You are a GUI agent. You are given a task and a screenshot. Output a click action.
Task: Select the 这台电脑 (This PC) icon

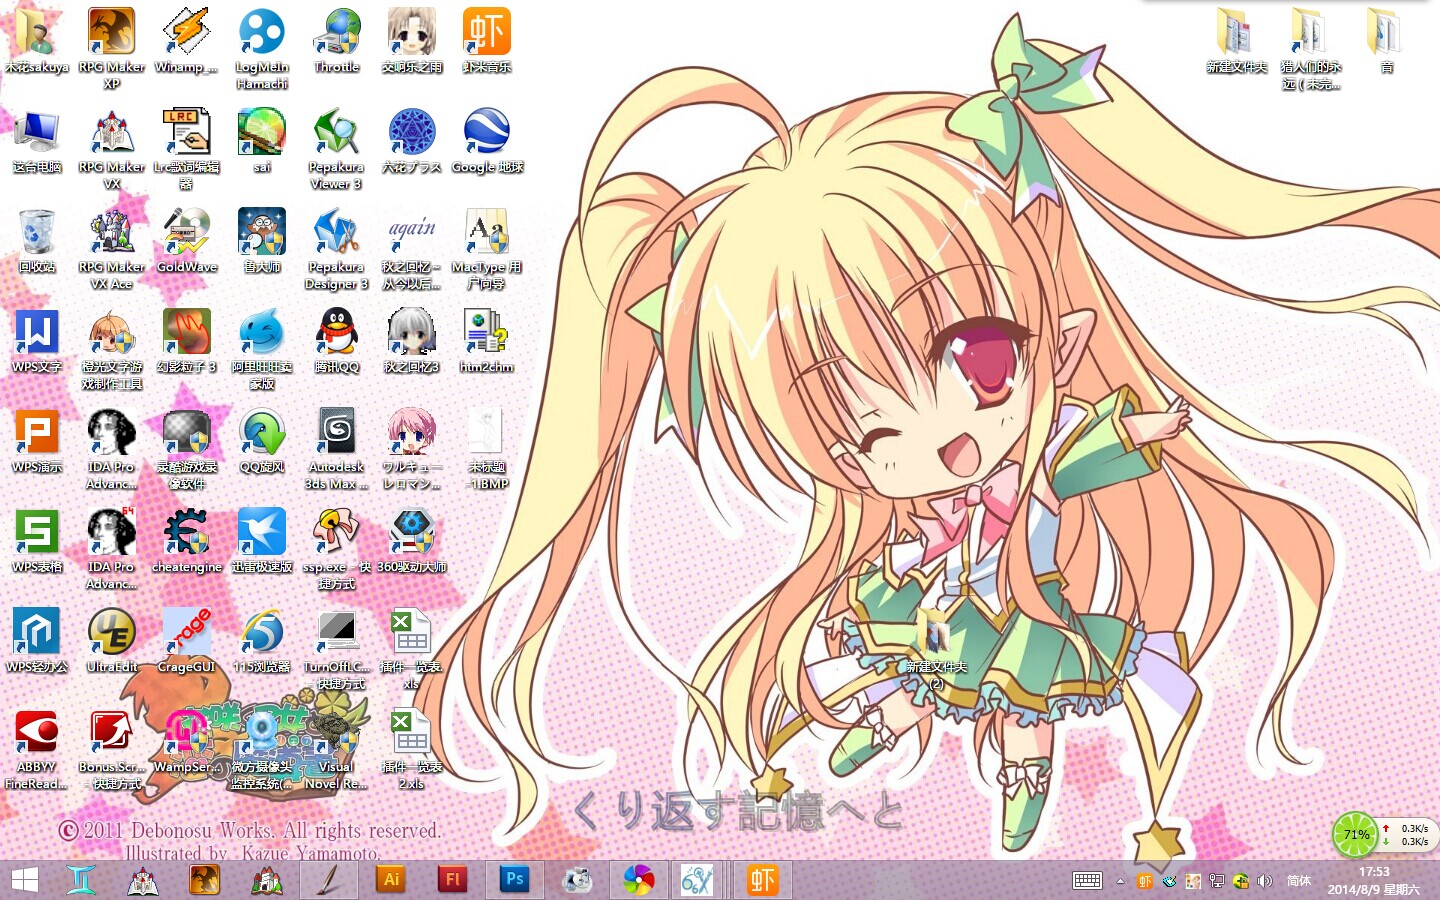point(37,140)
